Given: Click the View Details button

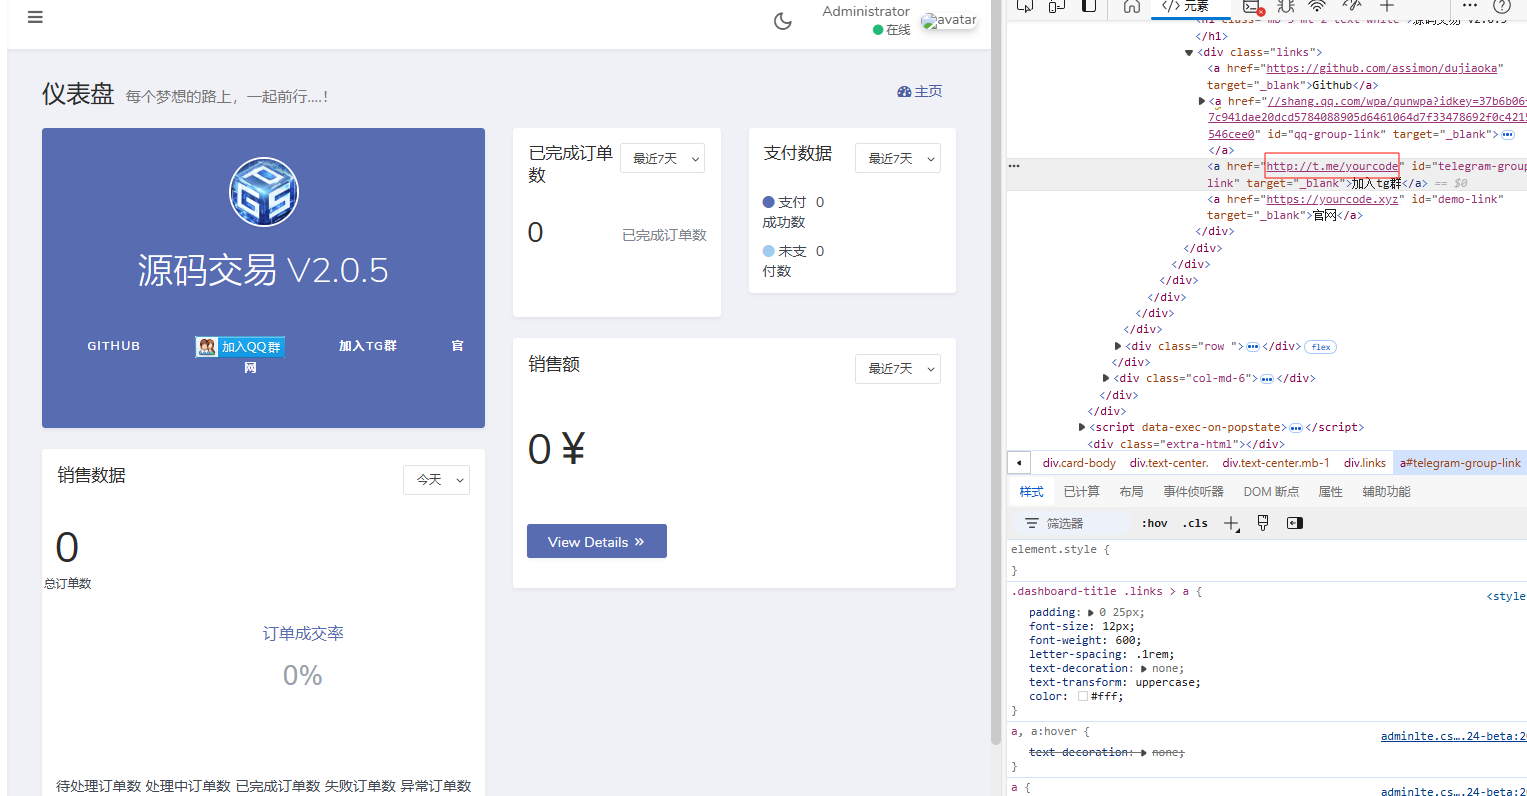Looking at the screenshot, I should [x=597, y=541].
